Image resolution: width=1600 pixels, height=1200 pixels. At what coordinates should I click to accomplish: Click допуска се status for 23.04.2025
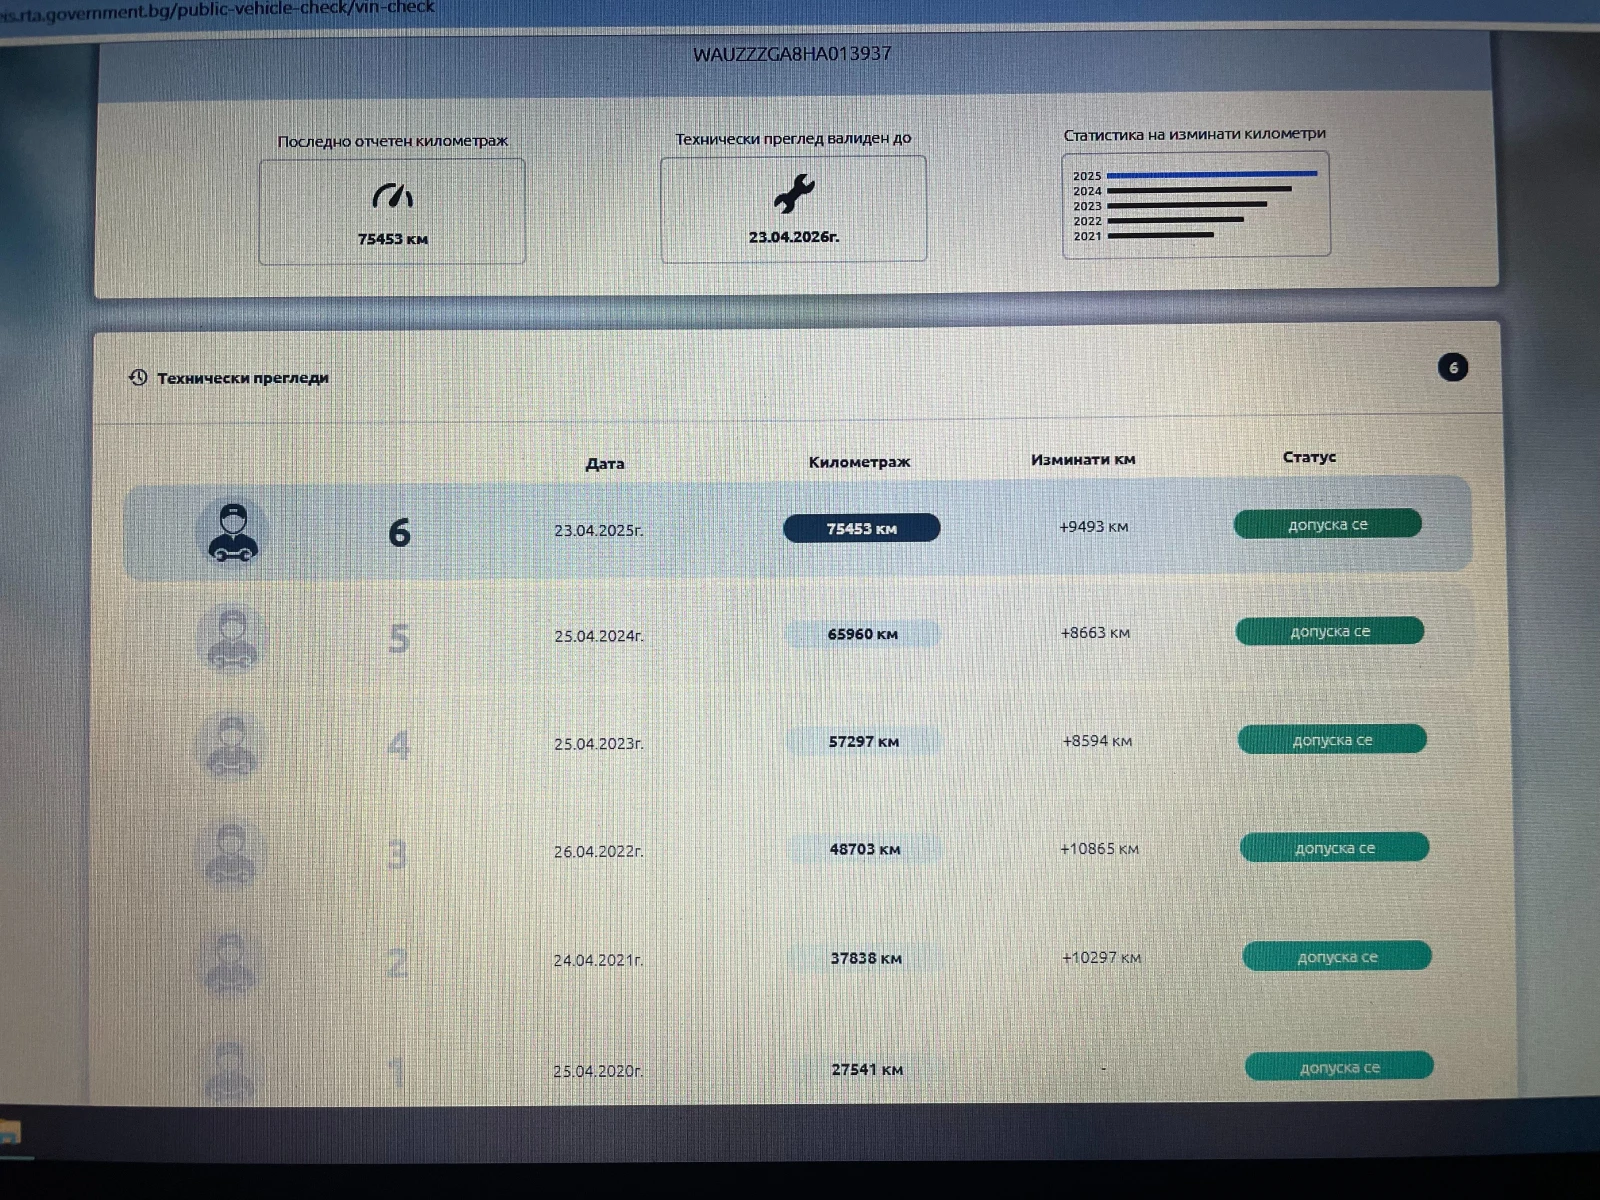coord(1327,524)
